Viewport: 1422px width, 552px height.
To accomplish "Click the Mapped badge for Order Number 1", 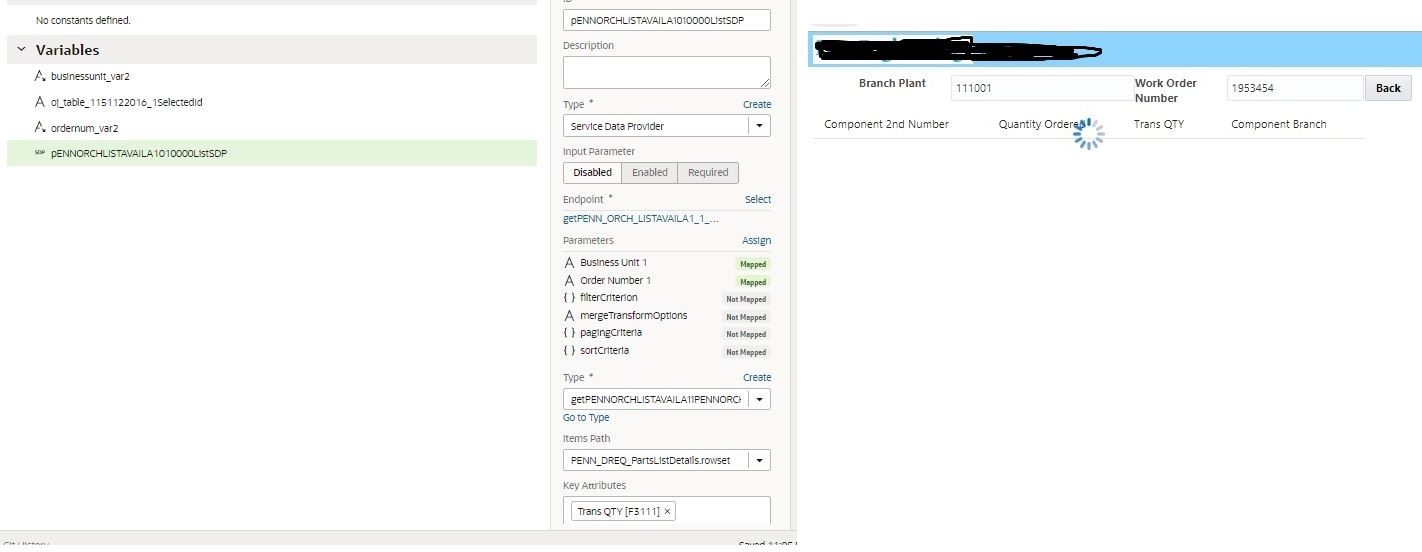I will pos(752,282).
